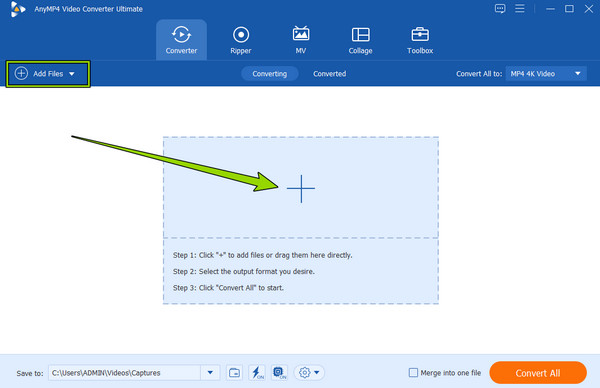This screenshot has height=388, width=600.
Task: Click the 'Step 2: Select the output format' text
Action: 244,272
